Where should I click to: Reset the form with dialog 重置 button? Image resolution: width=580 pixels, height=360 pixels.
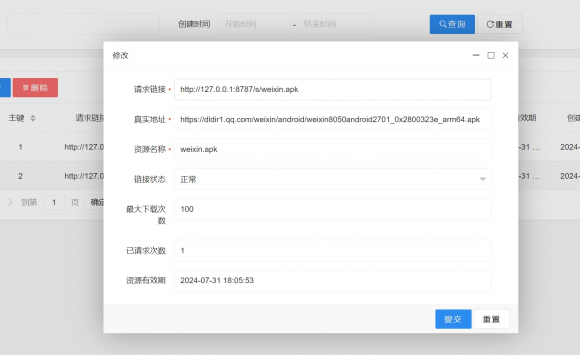[x=491, y=319]
